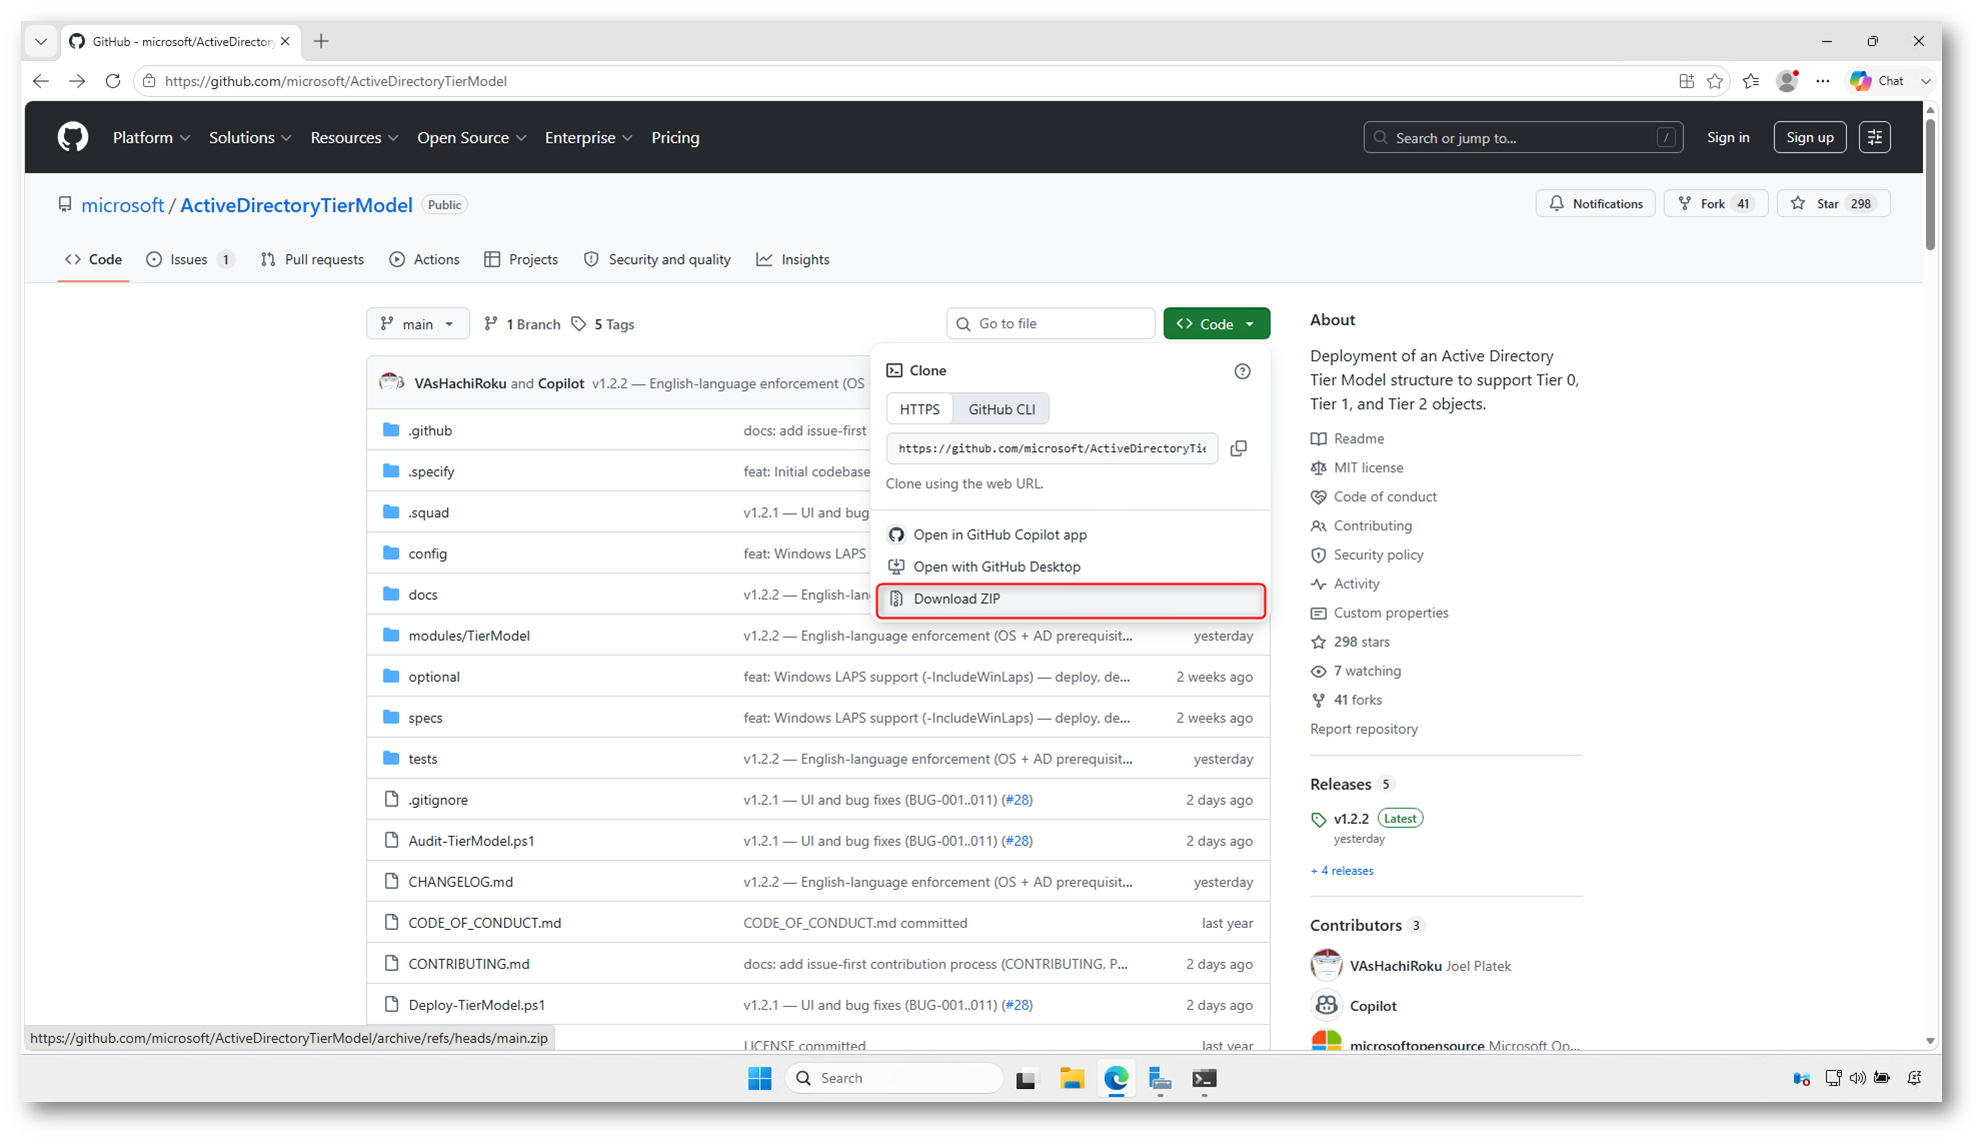
Task: Open the favorites list icon in toolbar
Action: (1751, 81)
